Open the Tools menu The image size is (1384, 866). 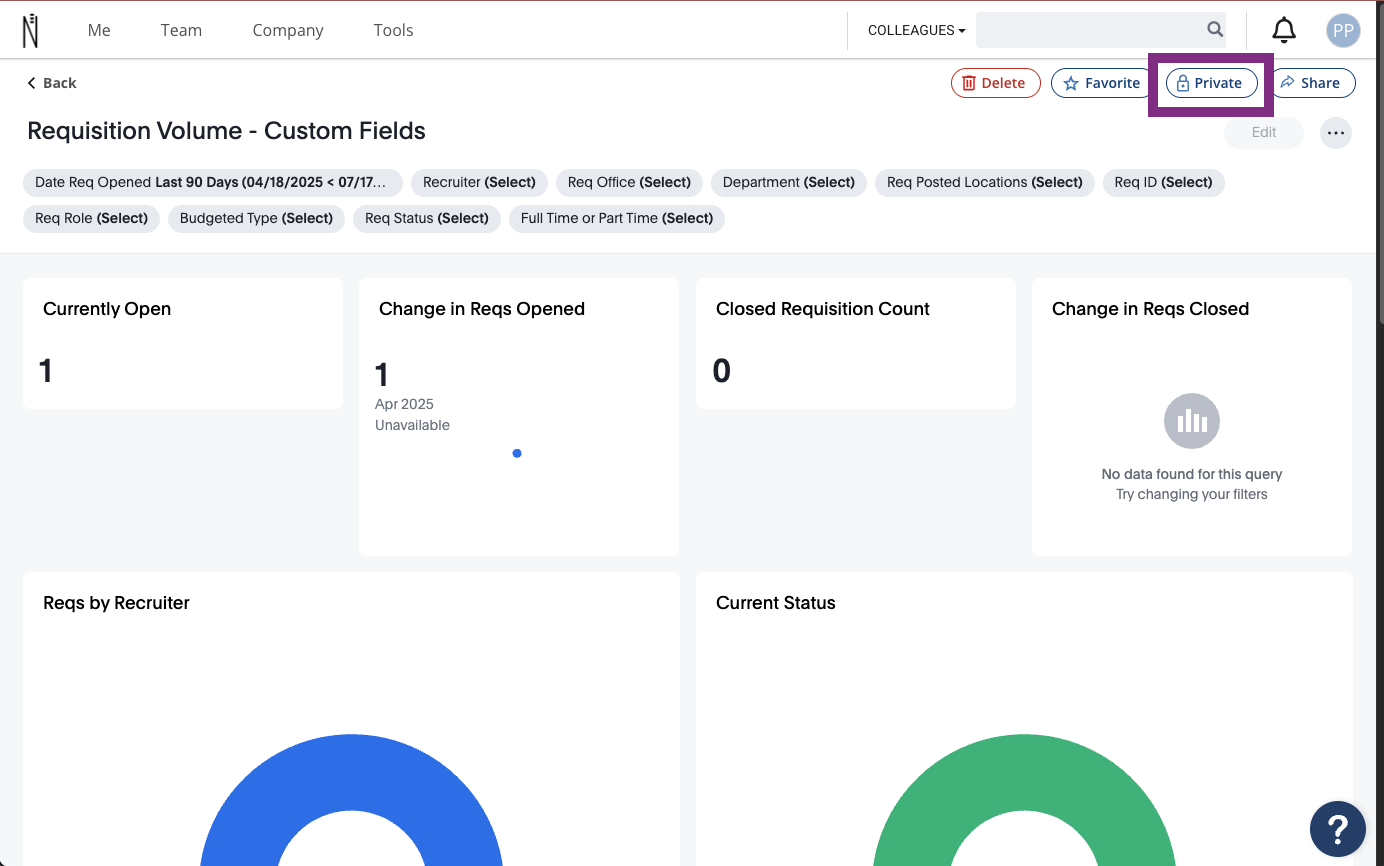393,30
